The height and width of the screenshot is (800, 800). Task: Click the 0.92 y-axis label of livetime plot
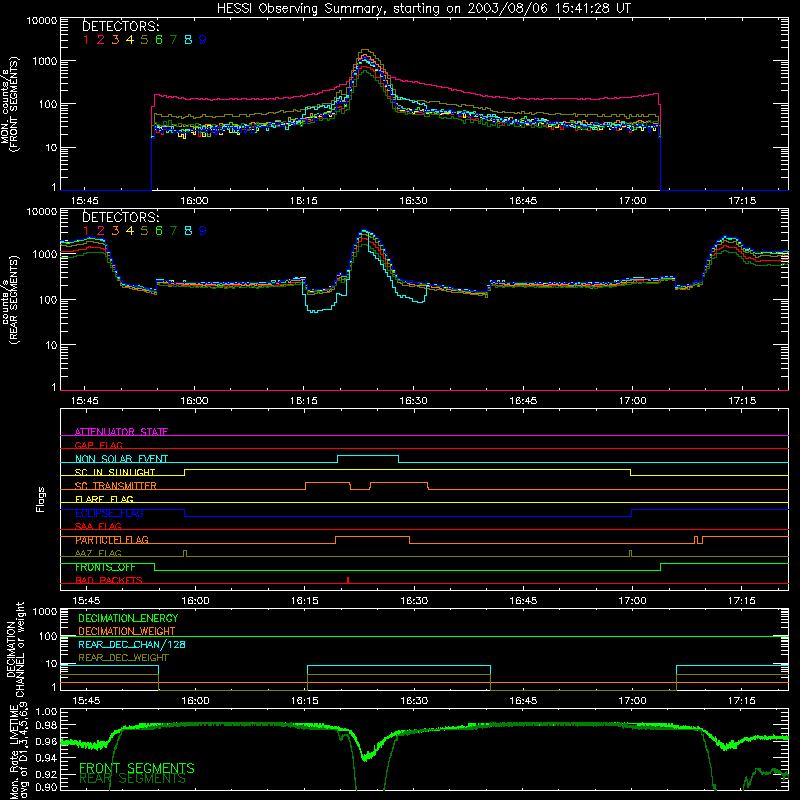(x=46, y=774)
